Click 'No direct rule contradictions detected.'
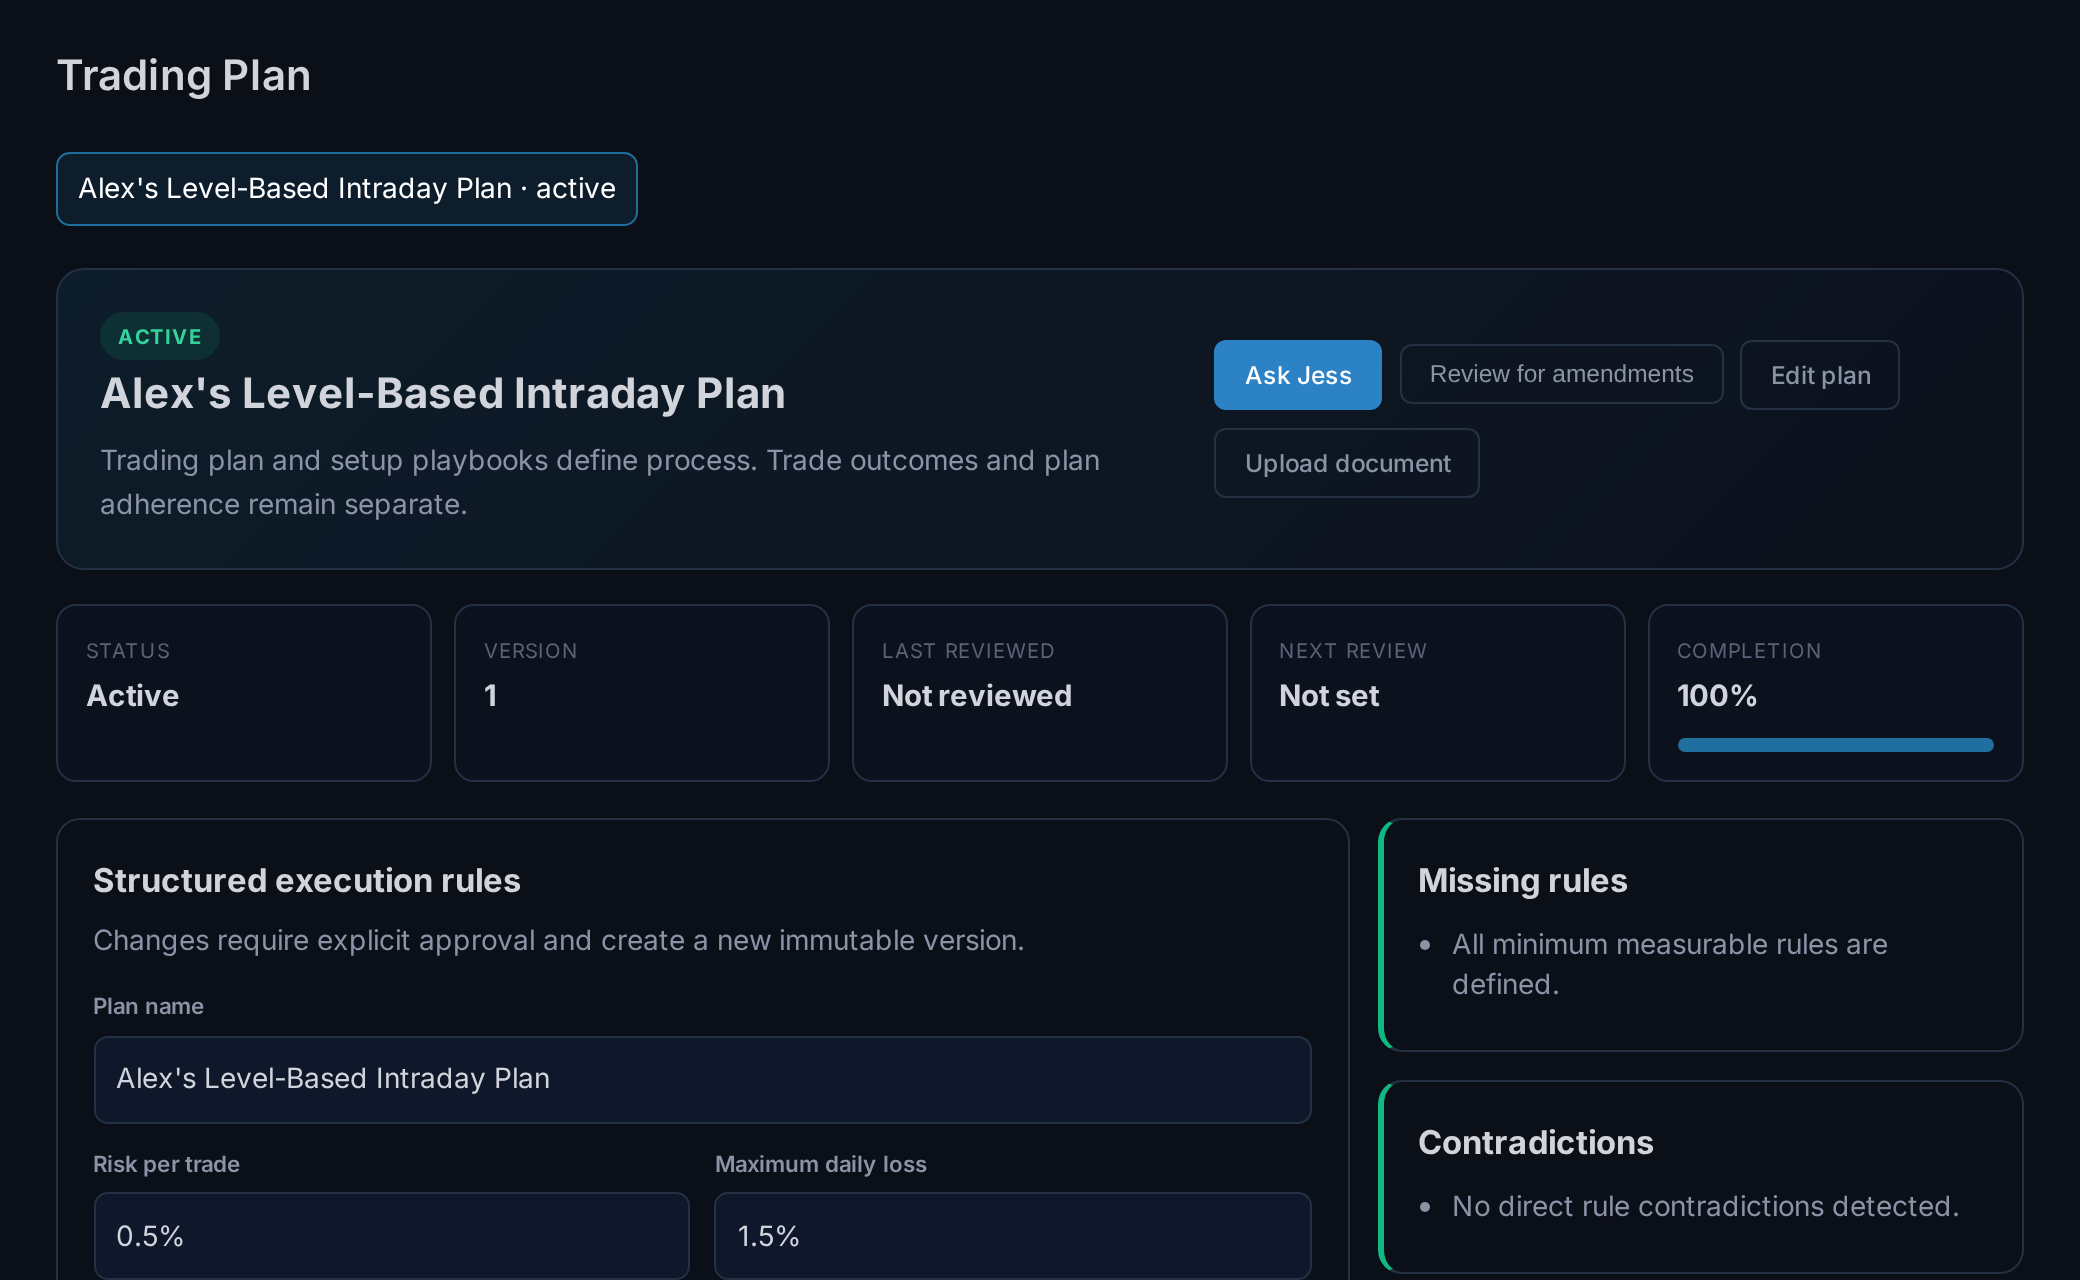 [1706, 1206]
